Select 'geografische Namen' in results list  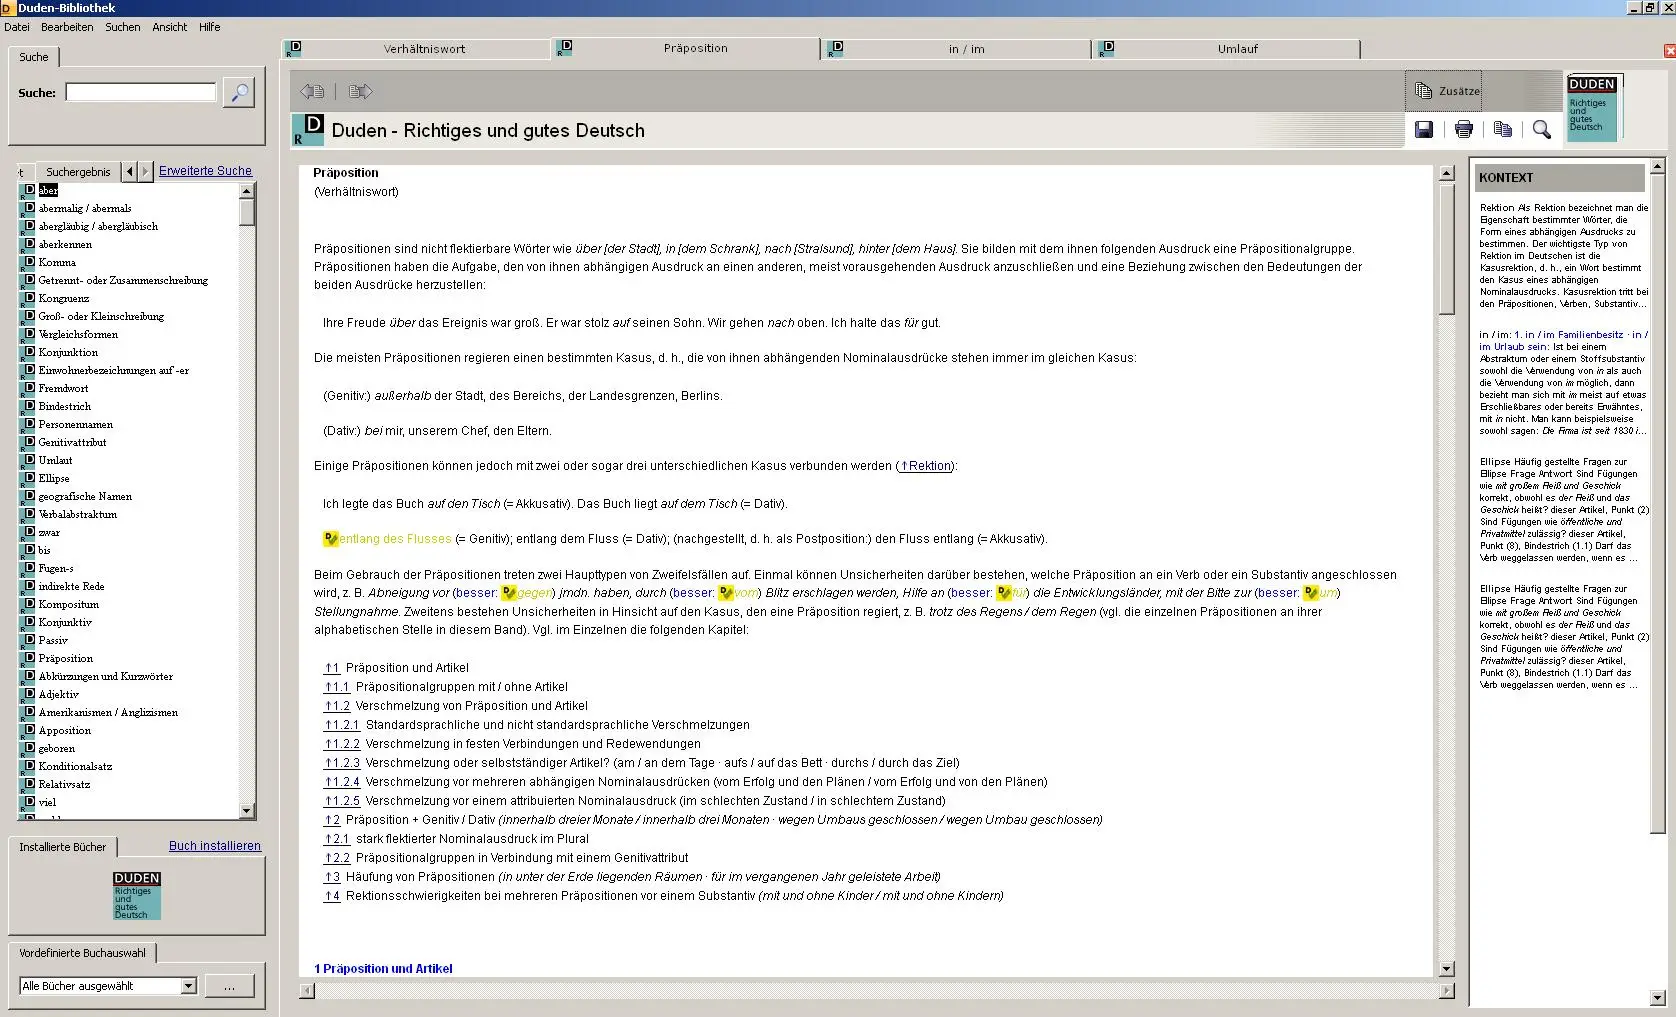85,496
